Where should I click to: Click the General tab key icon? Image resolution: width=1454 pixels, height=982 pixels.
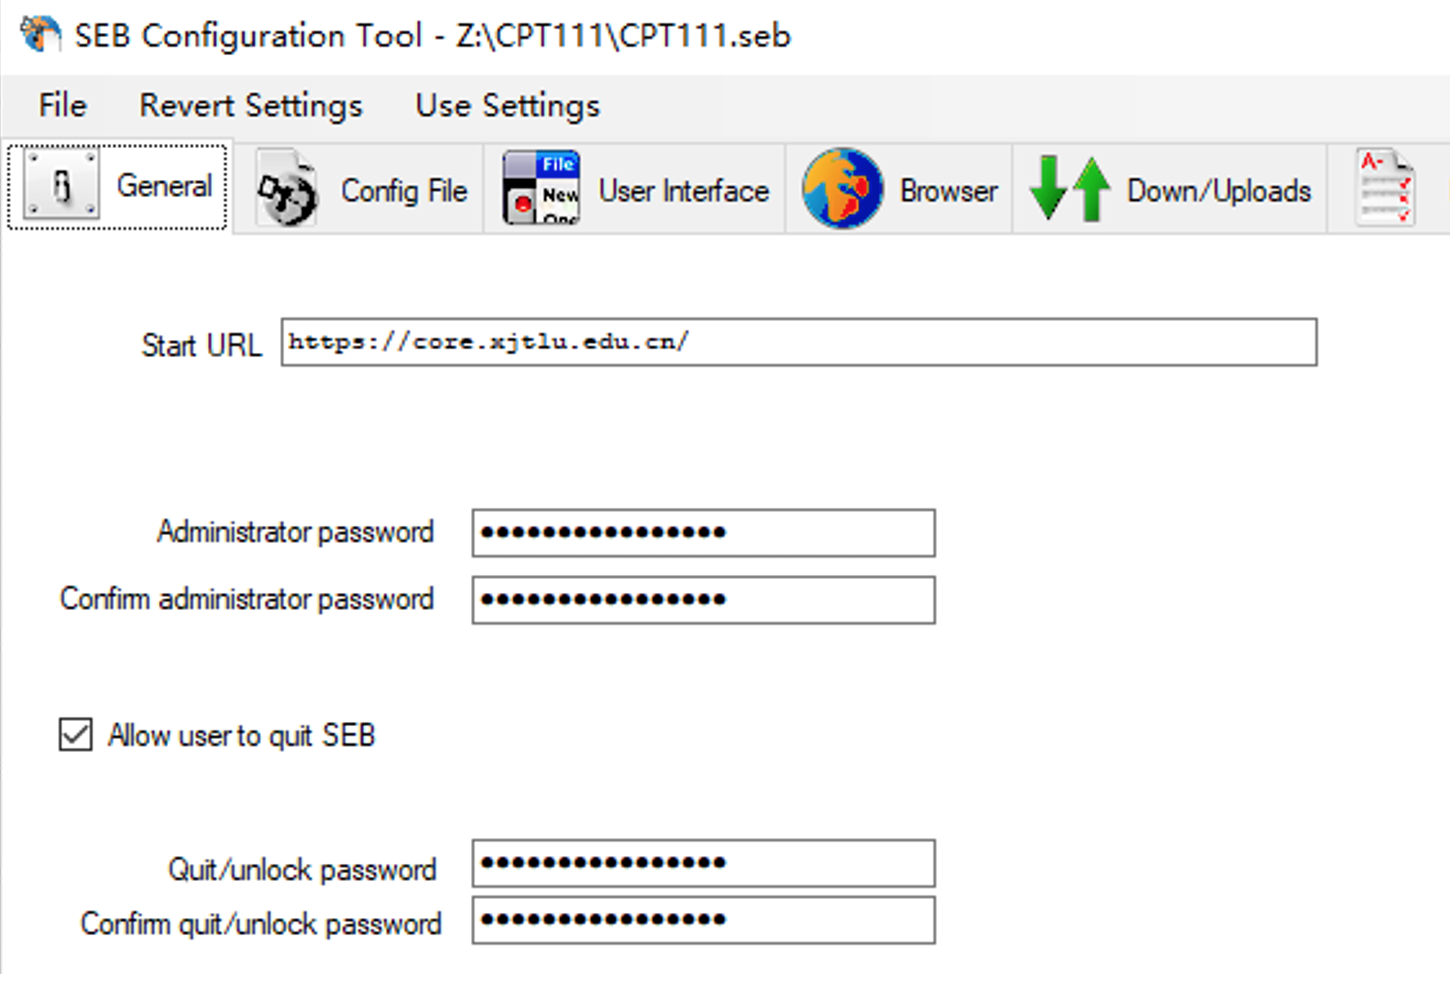pyautogui.click(x=62, y=184)
